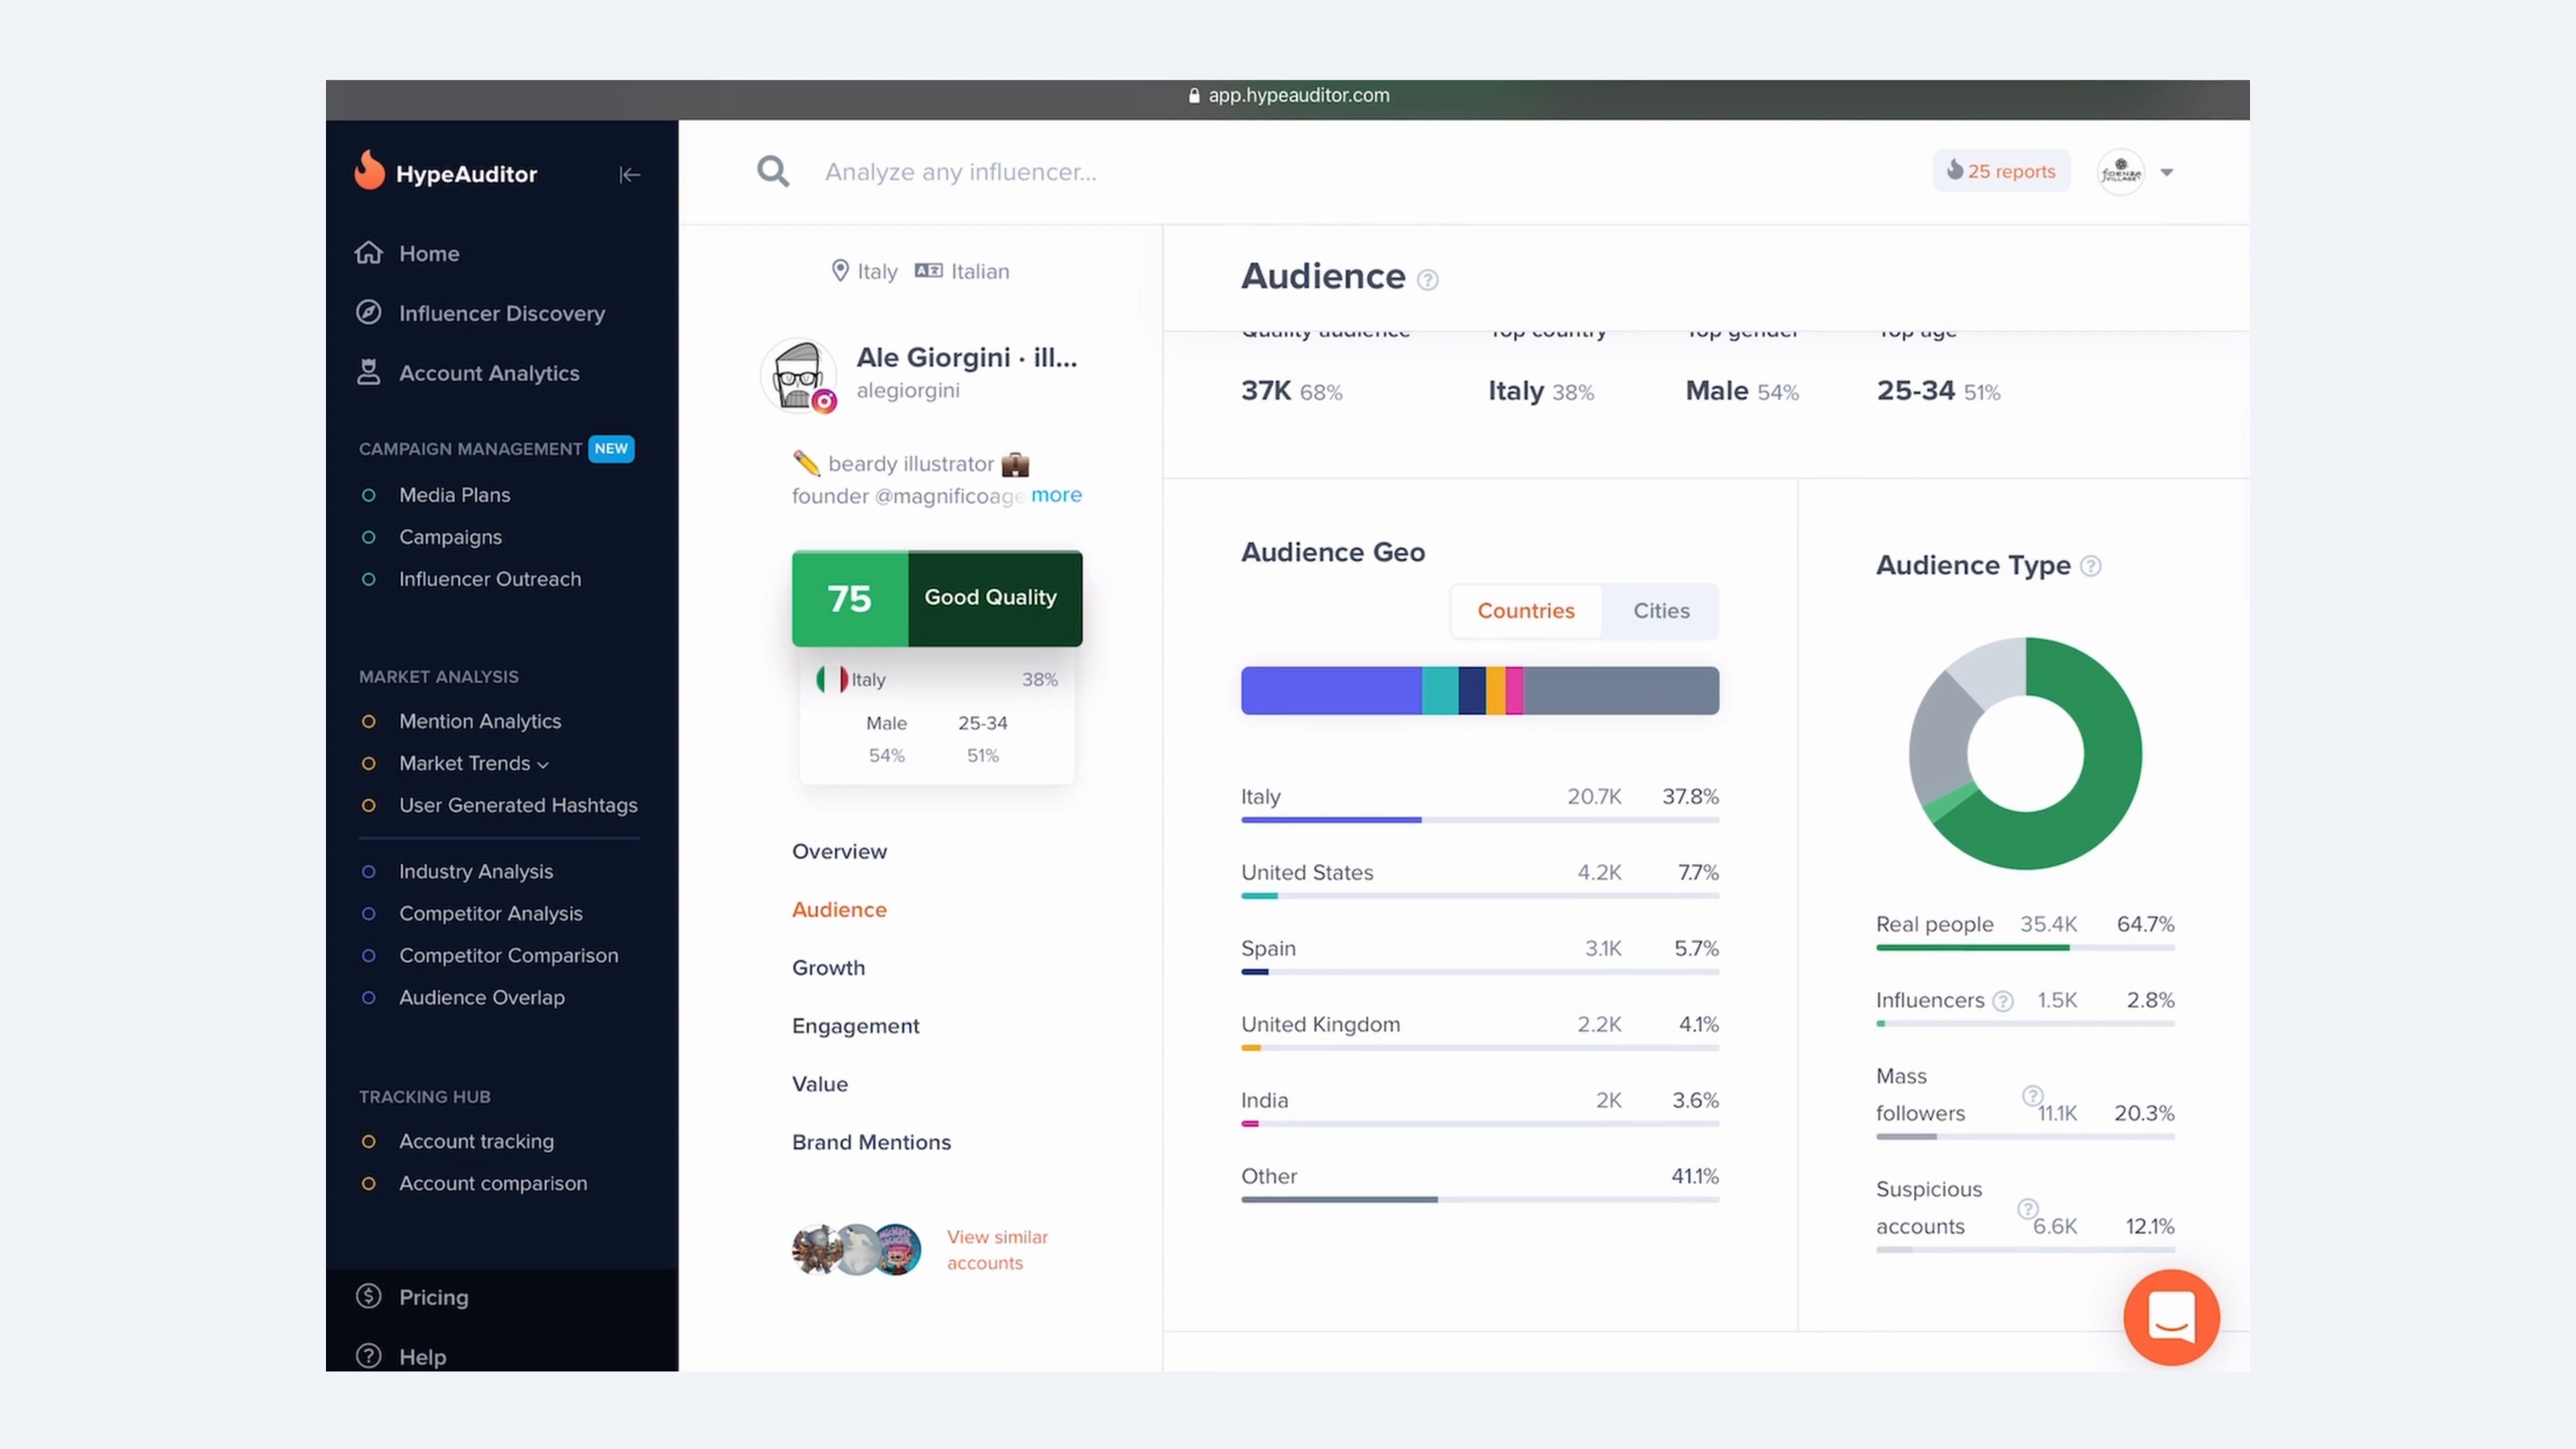Screen dimensions: 2576x1449
Task: Click the India 3.6% row
Action: (1479, 1107)
